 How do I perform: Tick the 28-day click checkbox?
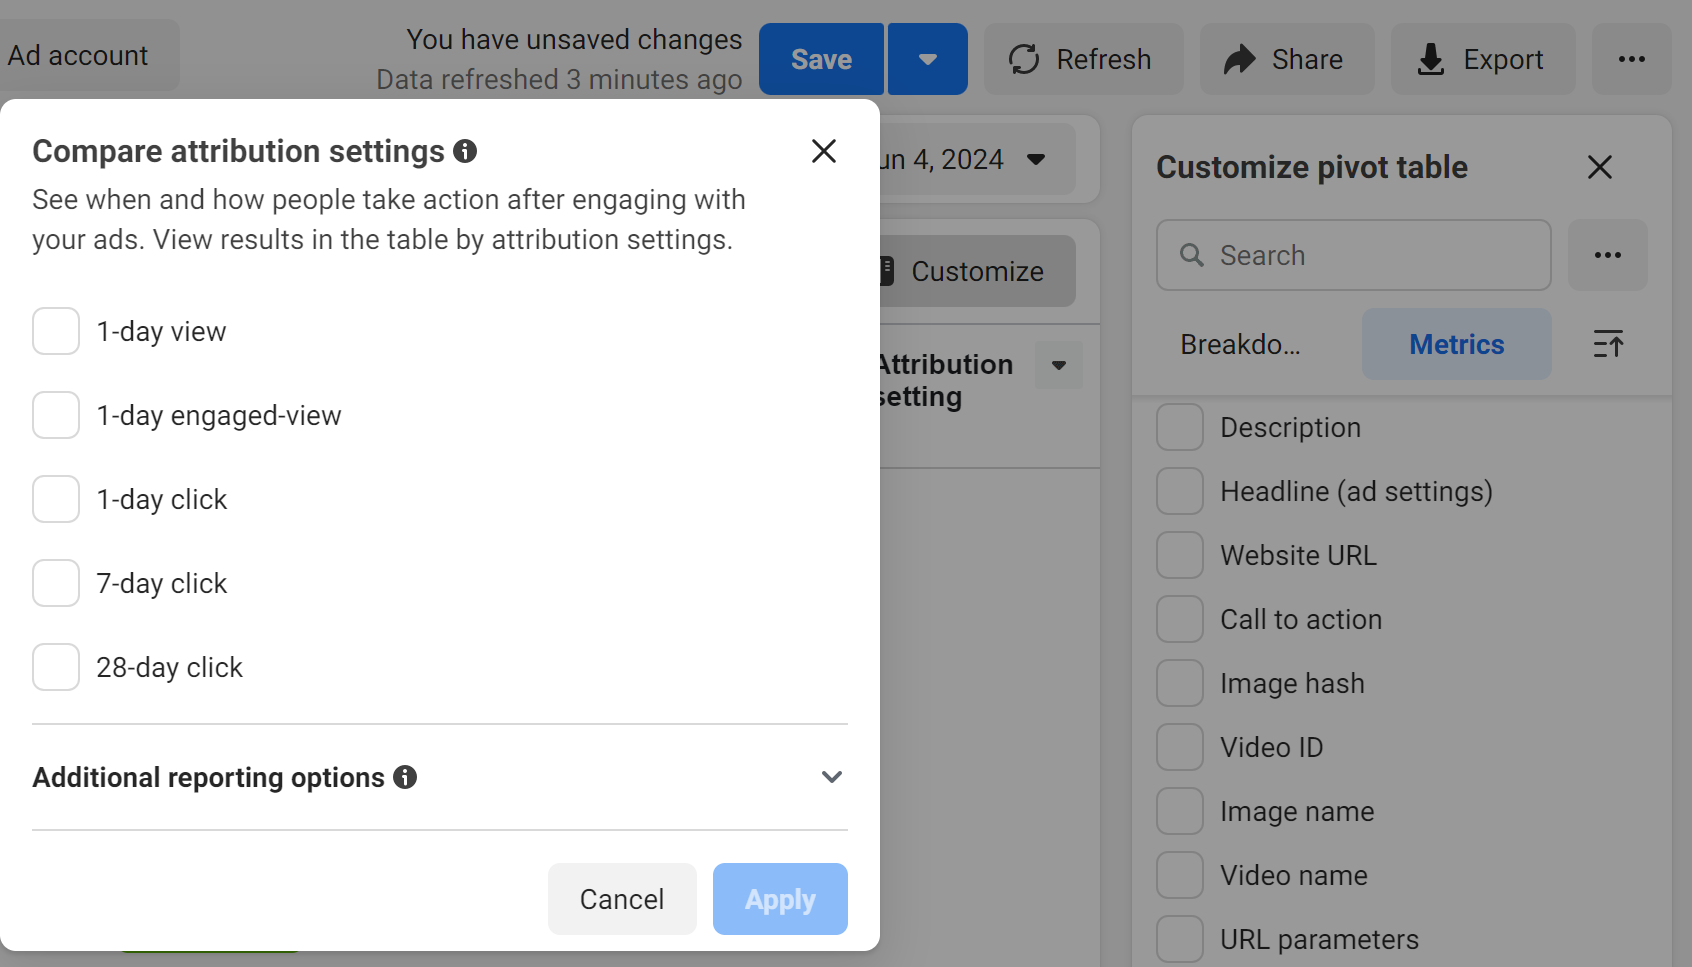pyautogui.click(x=56, y=667)
